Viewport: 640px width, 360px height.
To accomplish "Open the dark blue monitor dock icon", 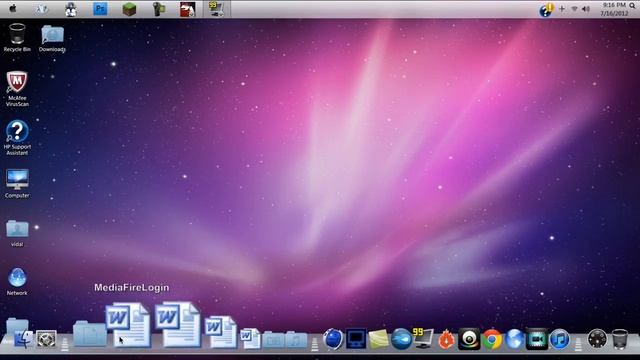I will tap(356, 339).
